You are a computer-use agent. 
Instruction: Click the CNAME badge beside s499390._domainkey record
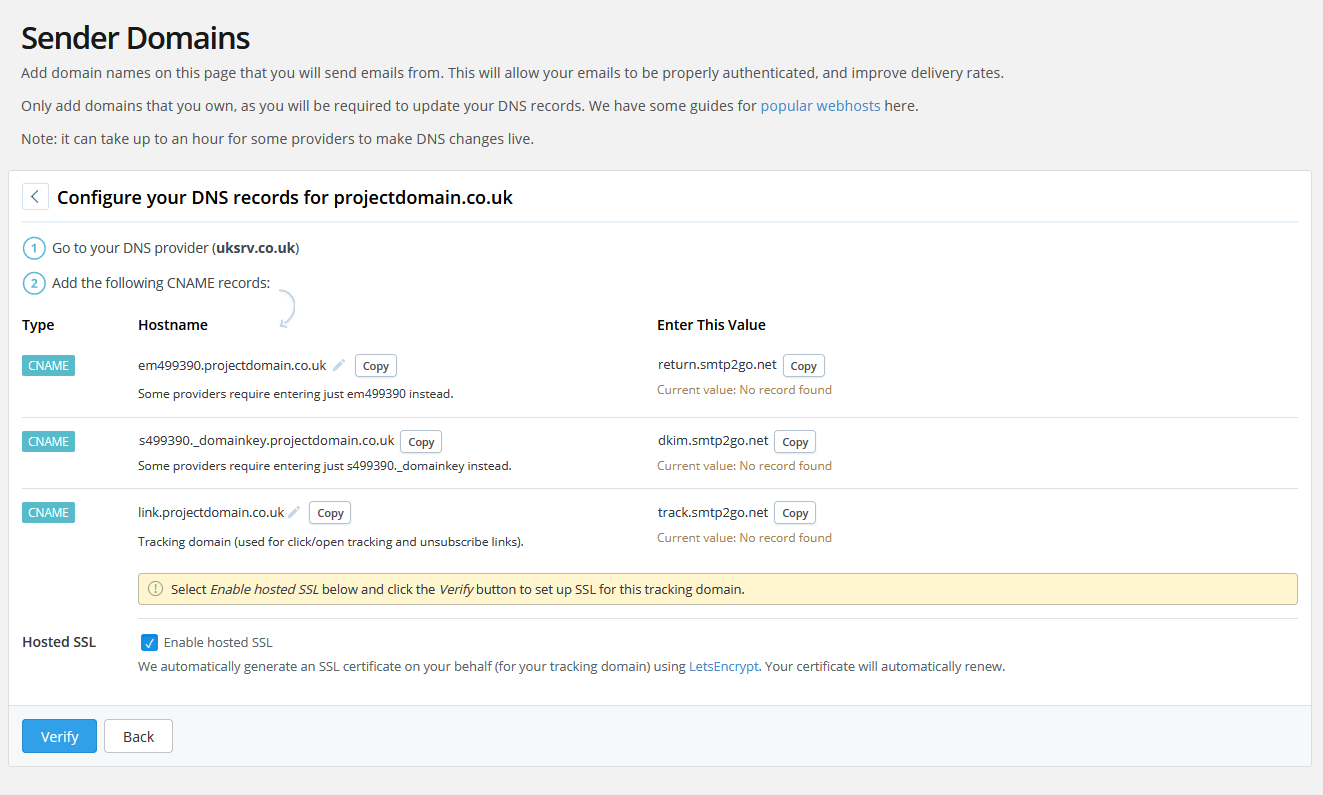tap(47, 441)
